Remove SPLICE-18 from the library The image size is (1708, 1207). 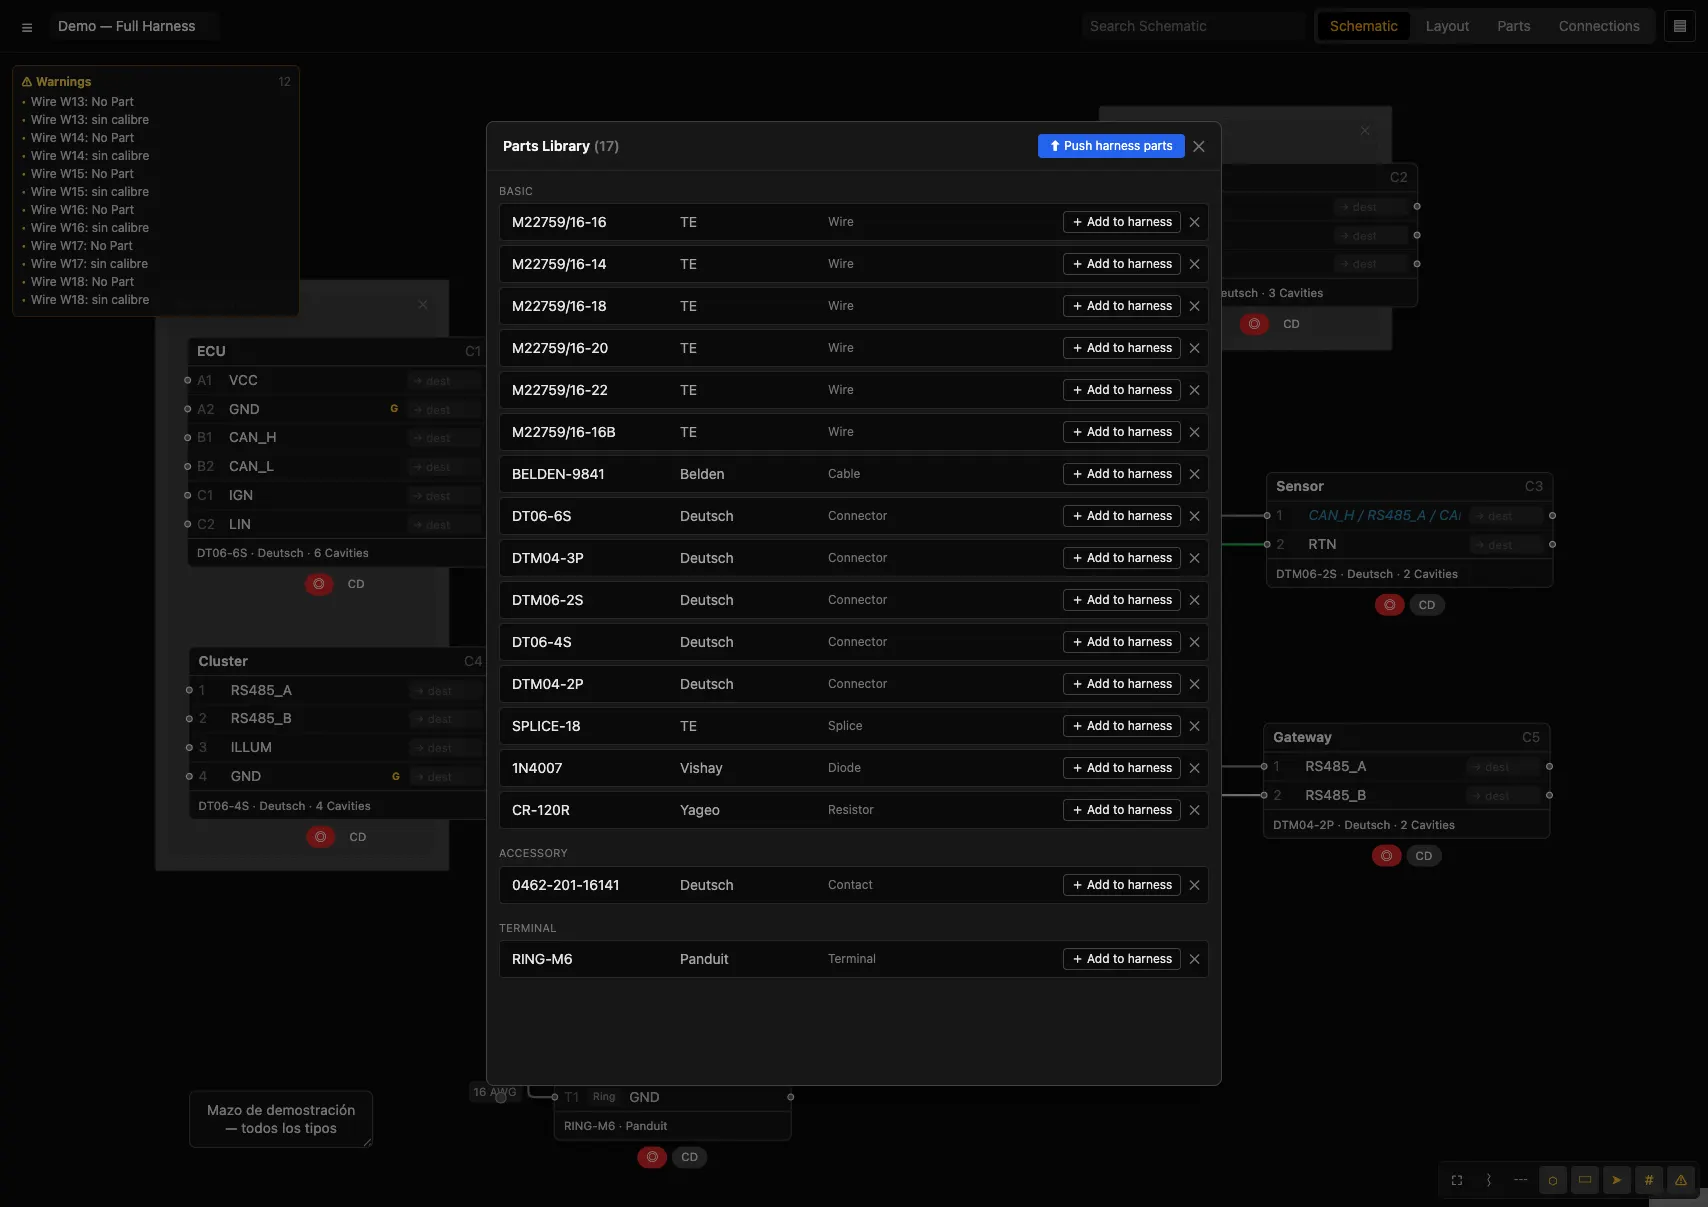[x=1194, y=726]
